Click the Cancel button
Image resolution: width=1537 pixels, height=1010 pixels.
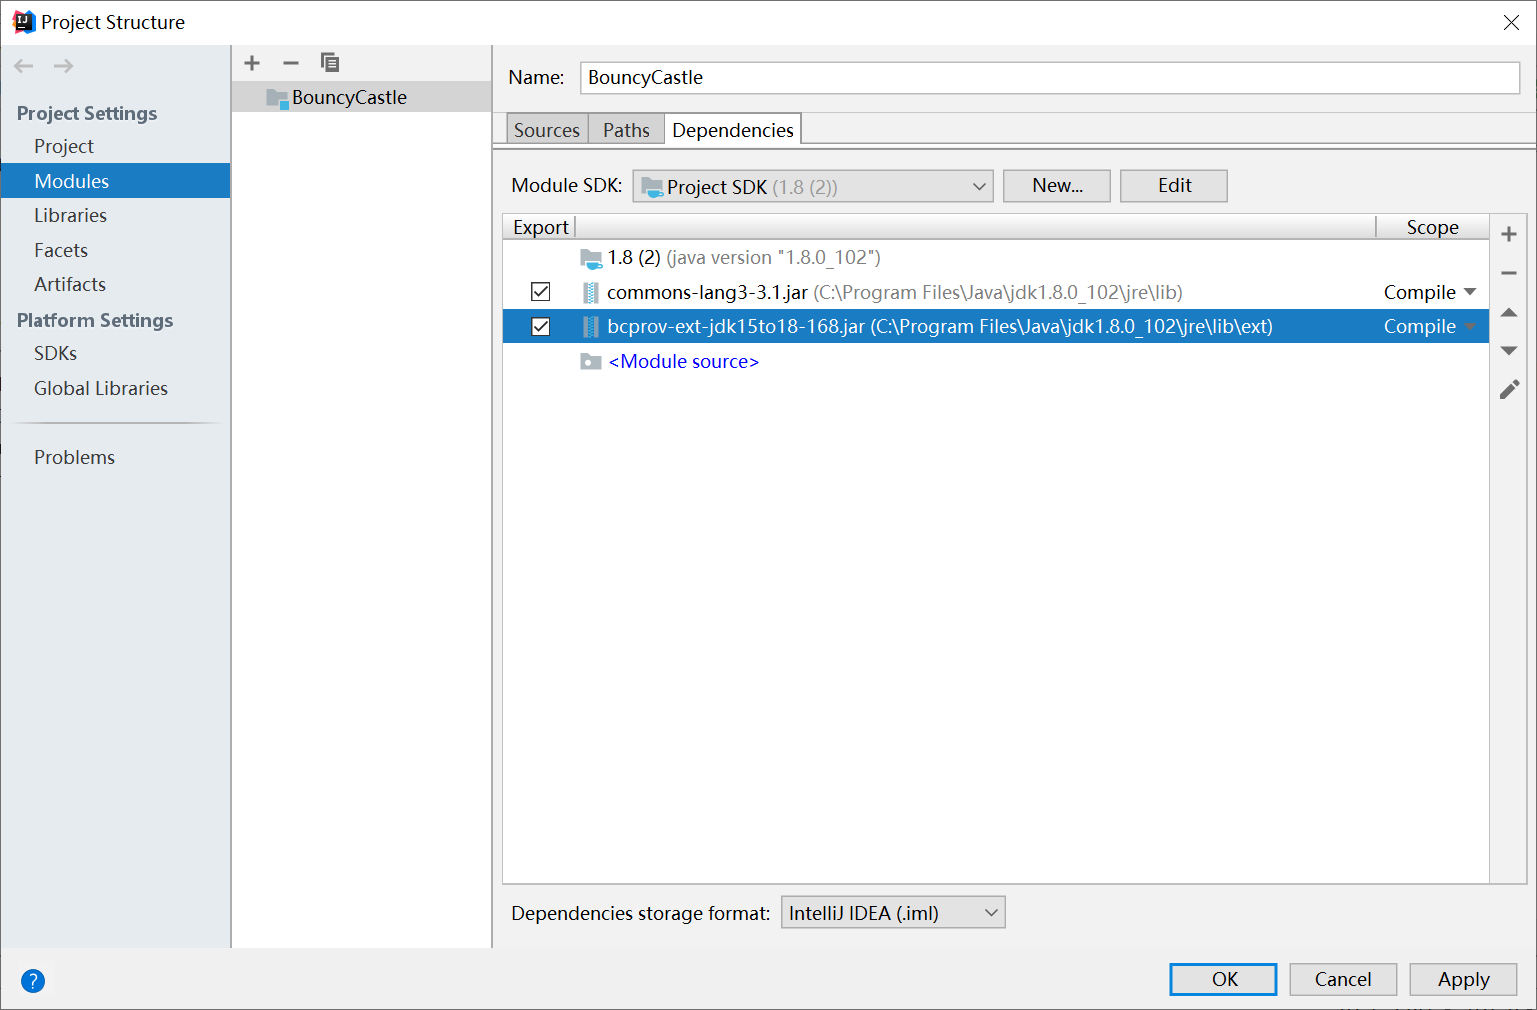click(x=1343, y=980)
